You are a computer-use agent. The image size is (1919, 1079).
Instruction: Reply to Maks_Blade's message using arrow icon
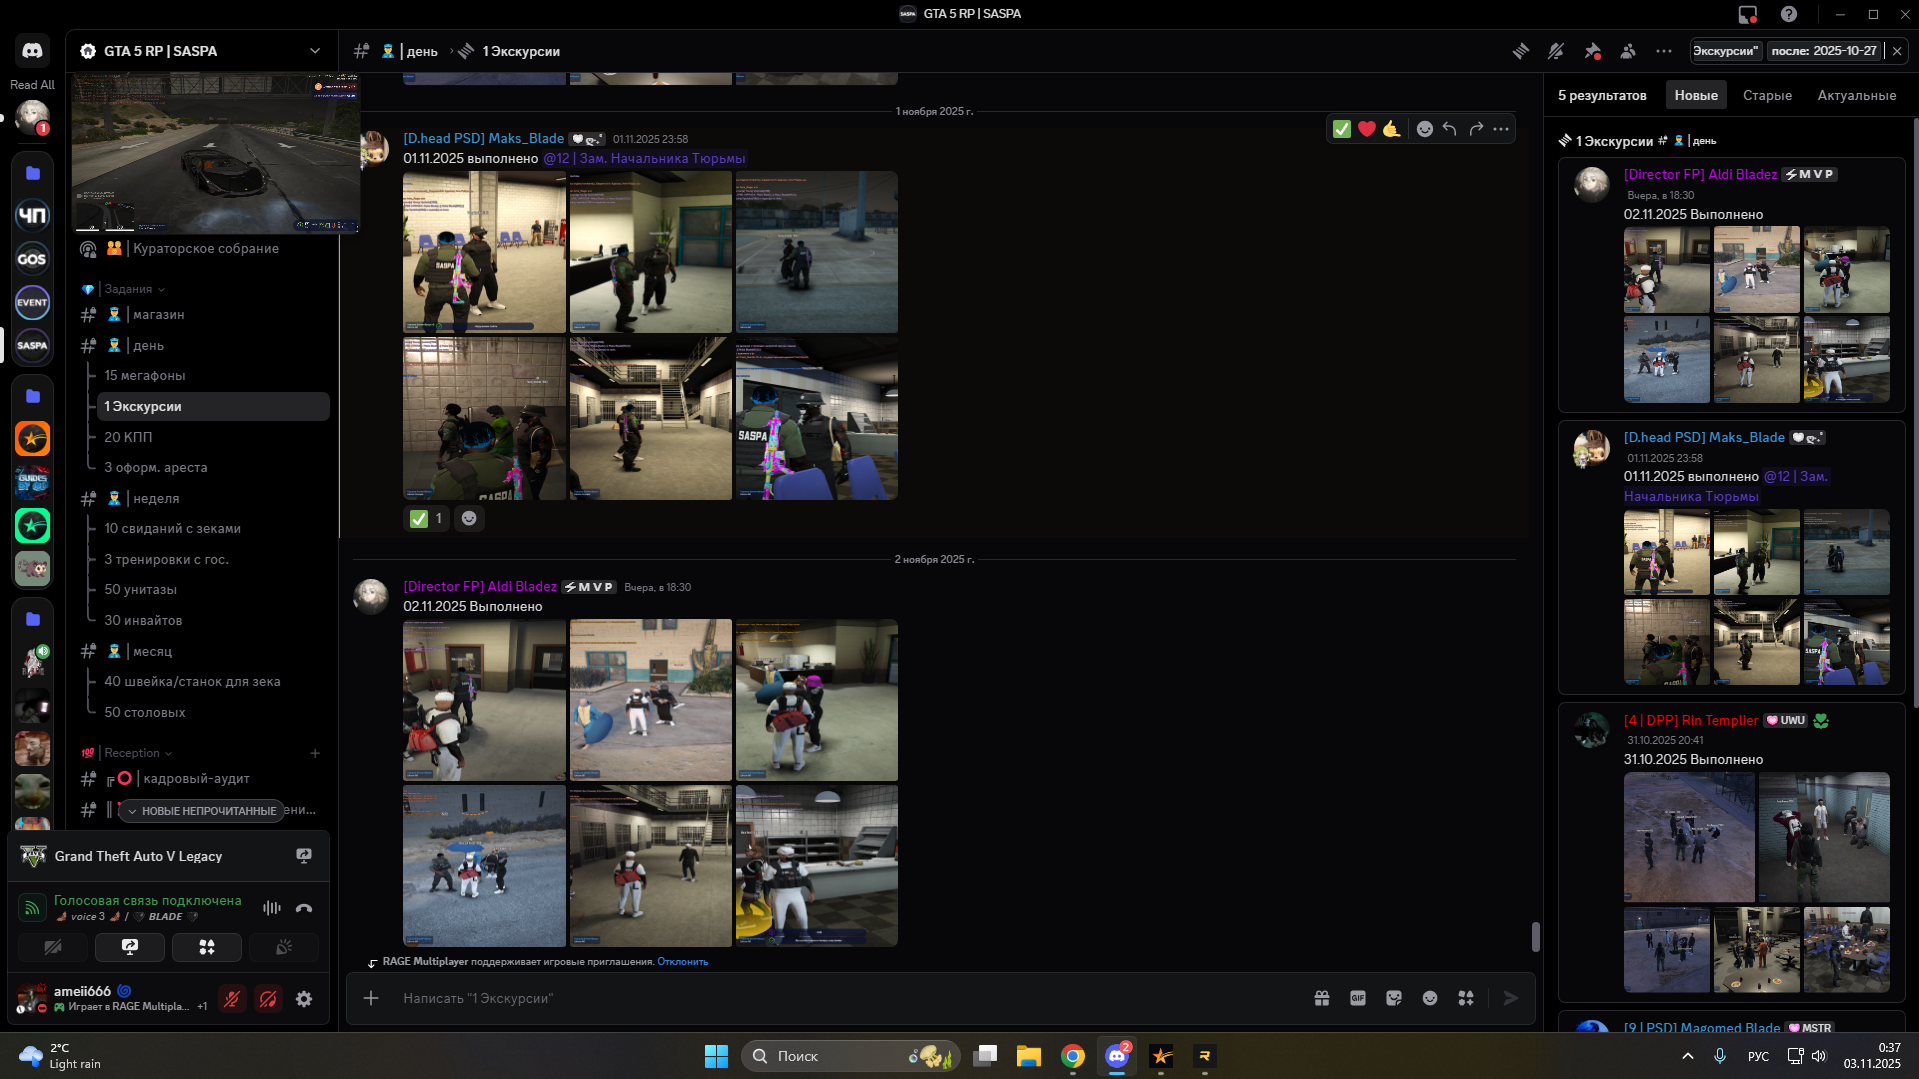(x=1449, y=129)
